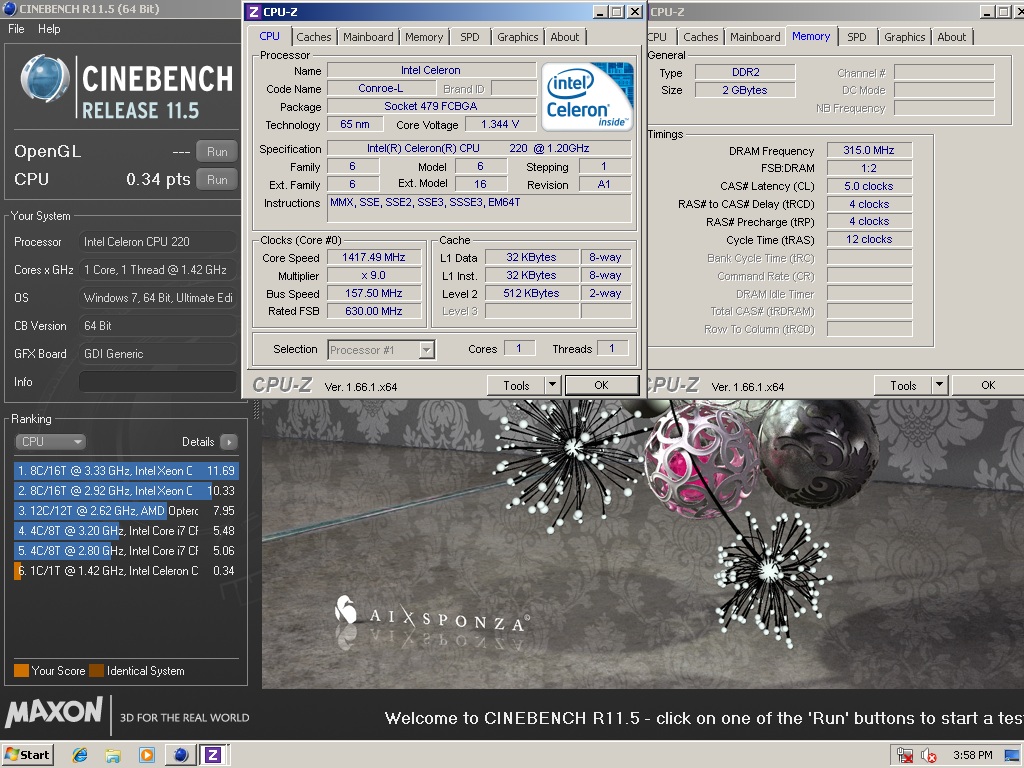Expand ranking Details arrow button
The image size is (1024, 768).
(x=229, y=442)
